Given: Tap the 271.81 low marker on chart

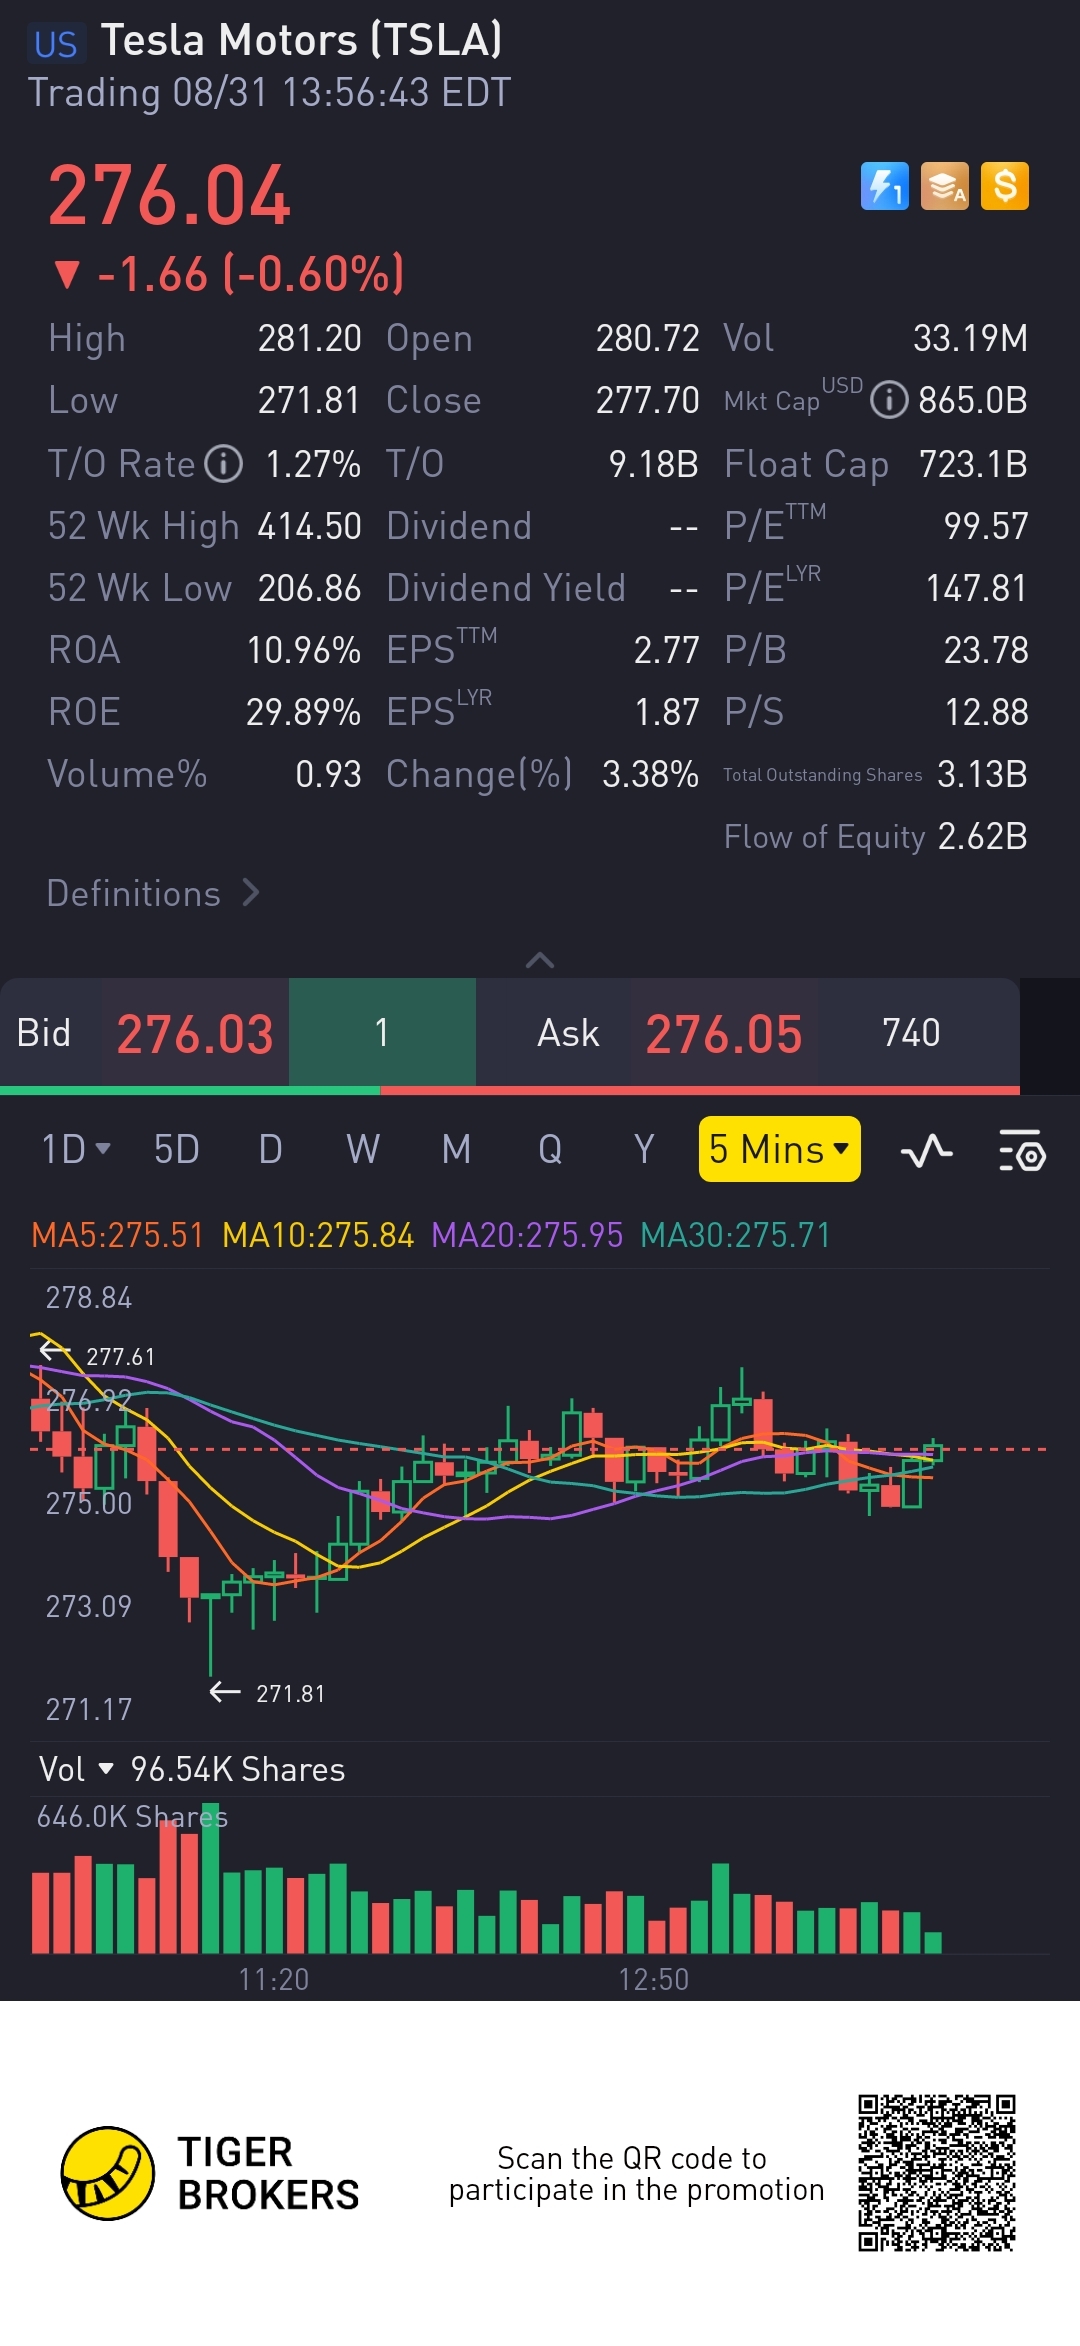Looking at the screenshot, I should 267,1693.
